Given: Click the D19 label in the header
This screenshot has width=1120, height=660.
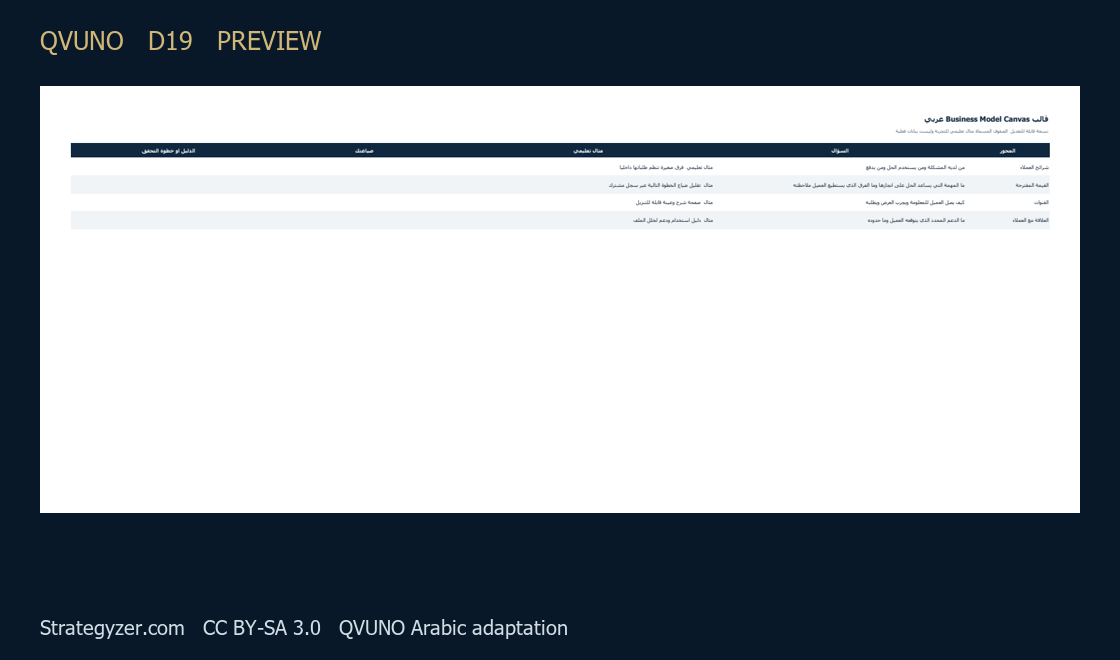Looking at the screenshot, I should [x=170, y=41].
